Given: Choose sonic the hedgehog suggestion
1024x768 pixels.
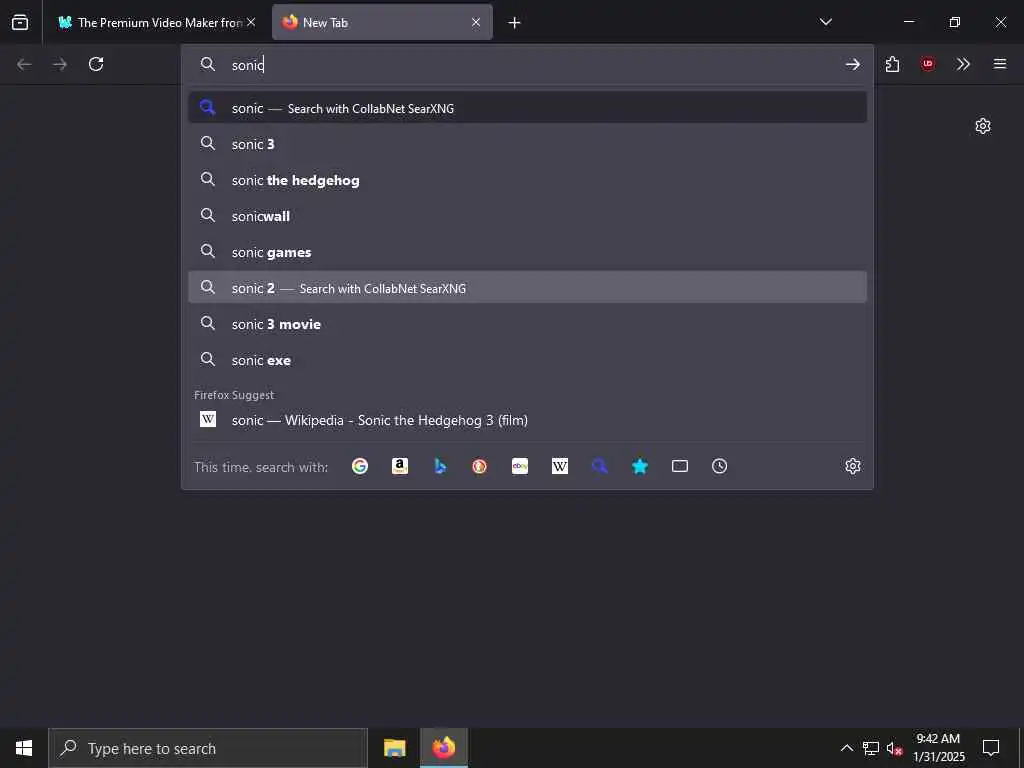Looking at the screenshot, I should click(x=527, y=180).
